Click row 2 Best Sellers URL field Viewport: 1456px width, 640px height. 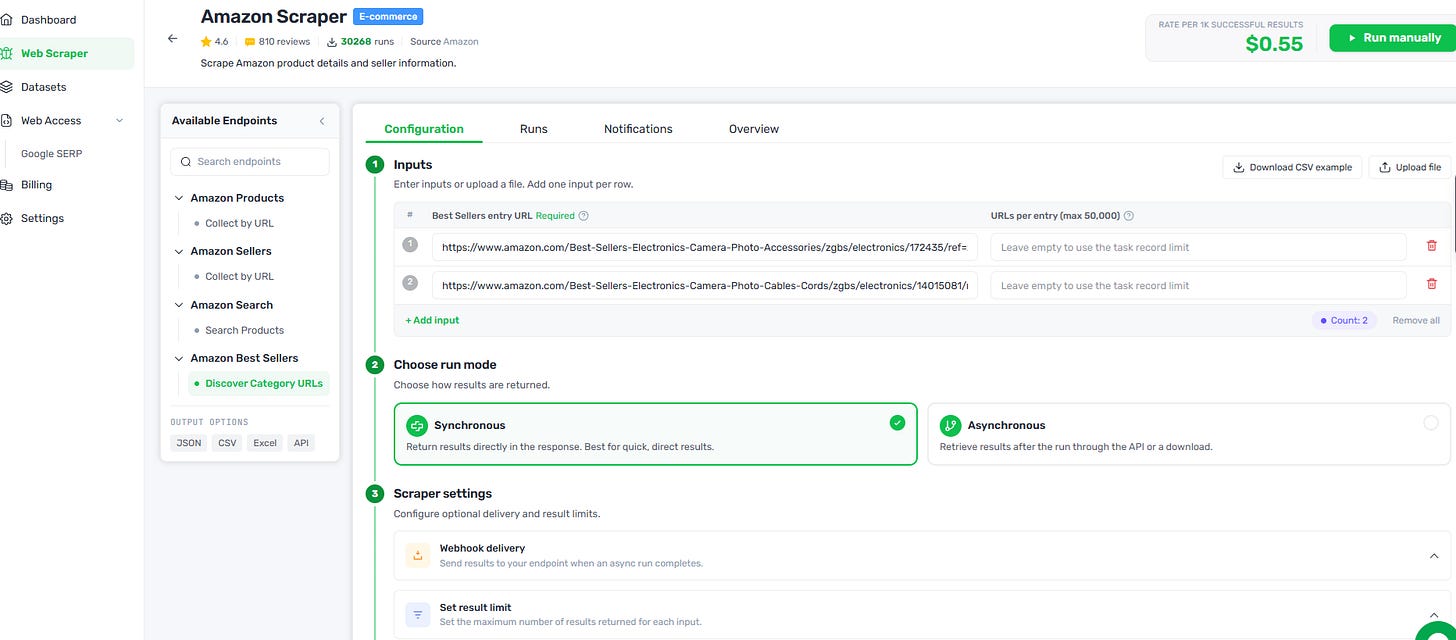[x=705, y=285]
